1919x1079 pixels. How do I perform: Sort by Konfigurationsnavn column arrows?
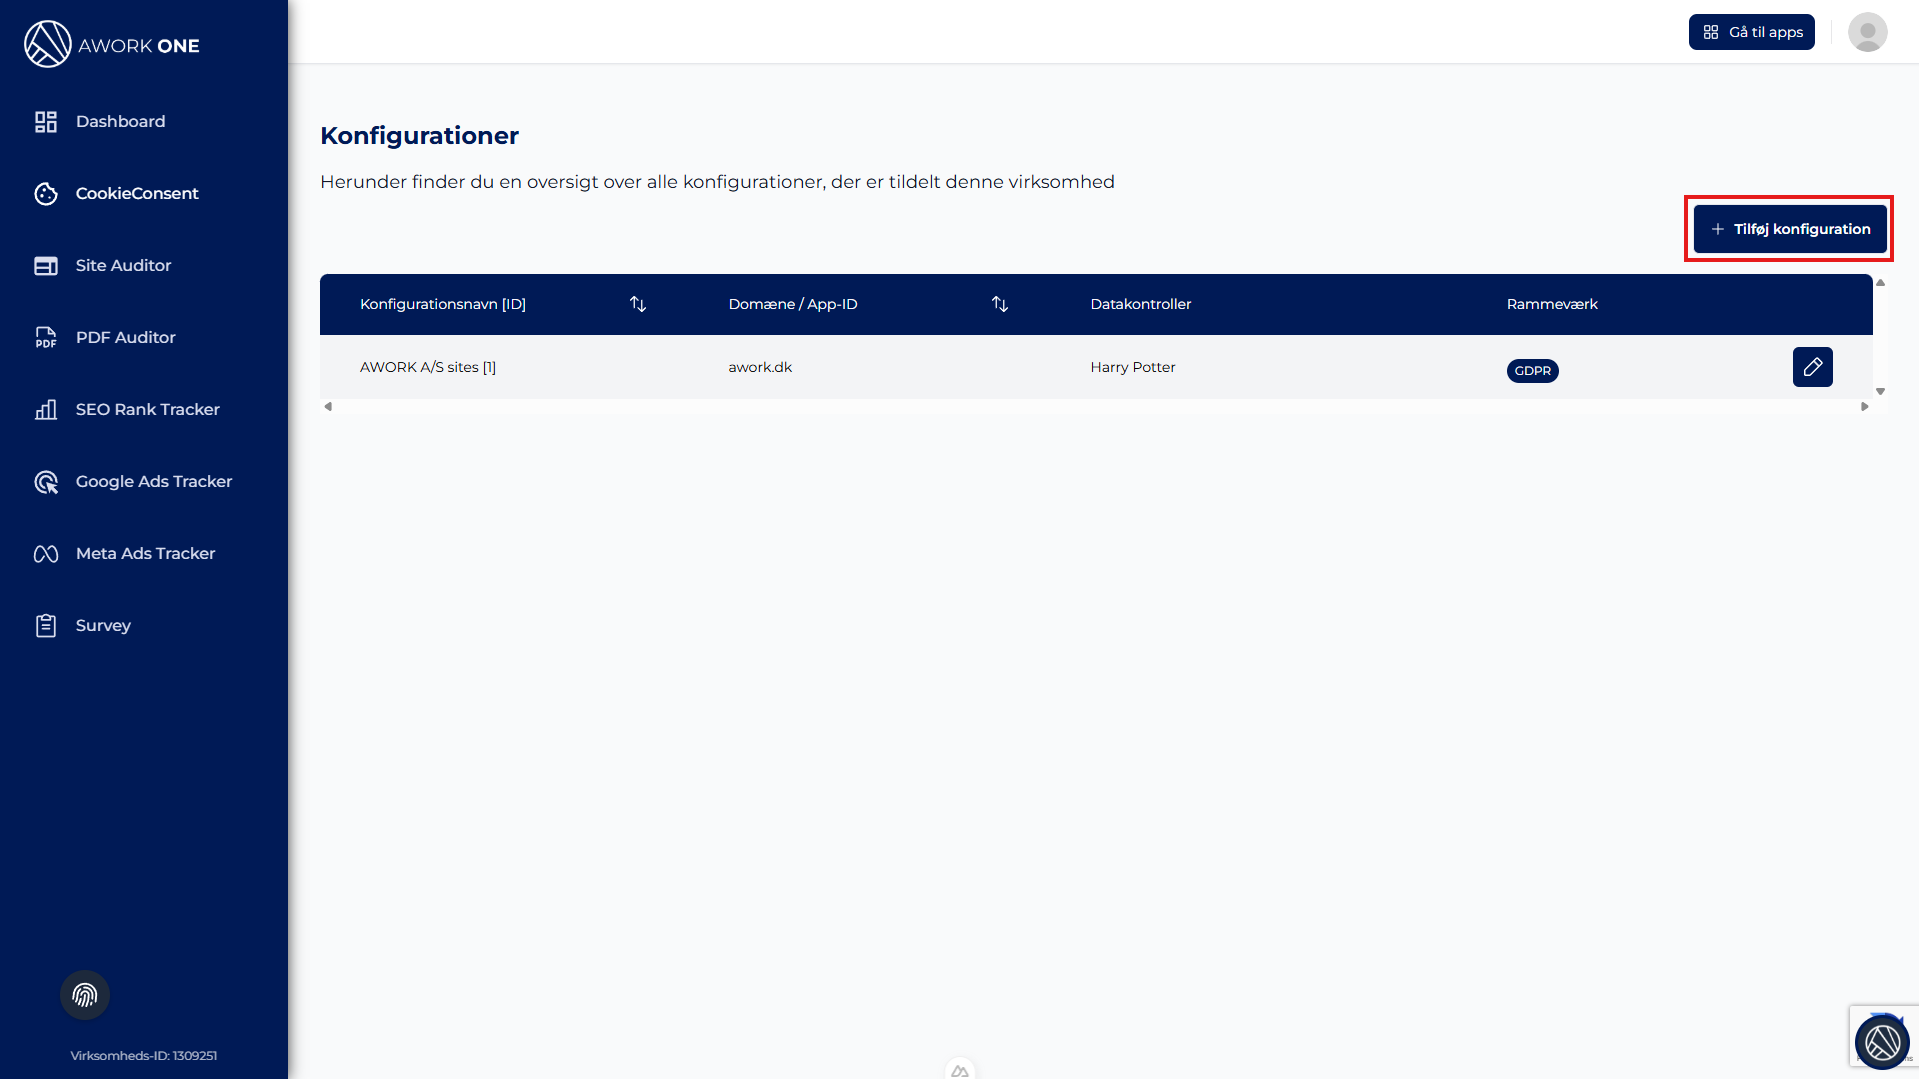638,304
